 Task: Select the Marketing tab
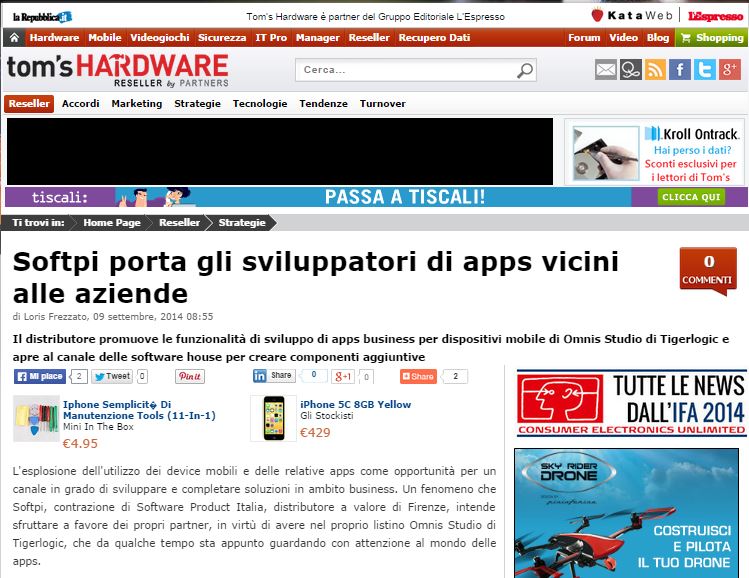point(137,104)
